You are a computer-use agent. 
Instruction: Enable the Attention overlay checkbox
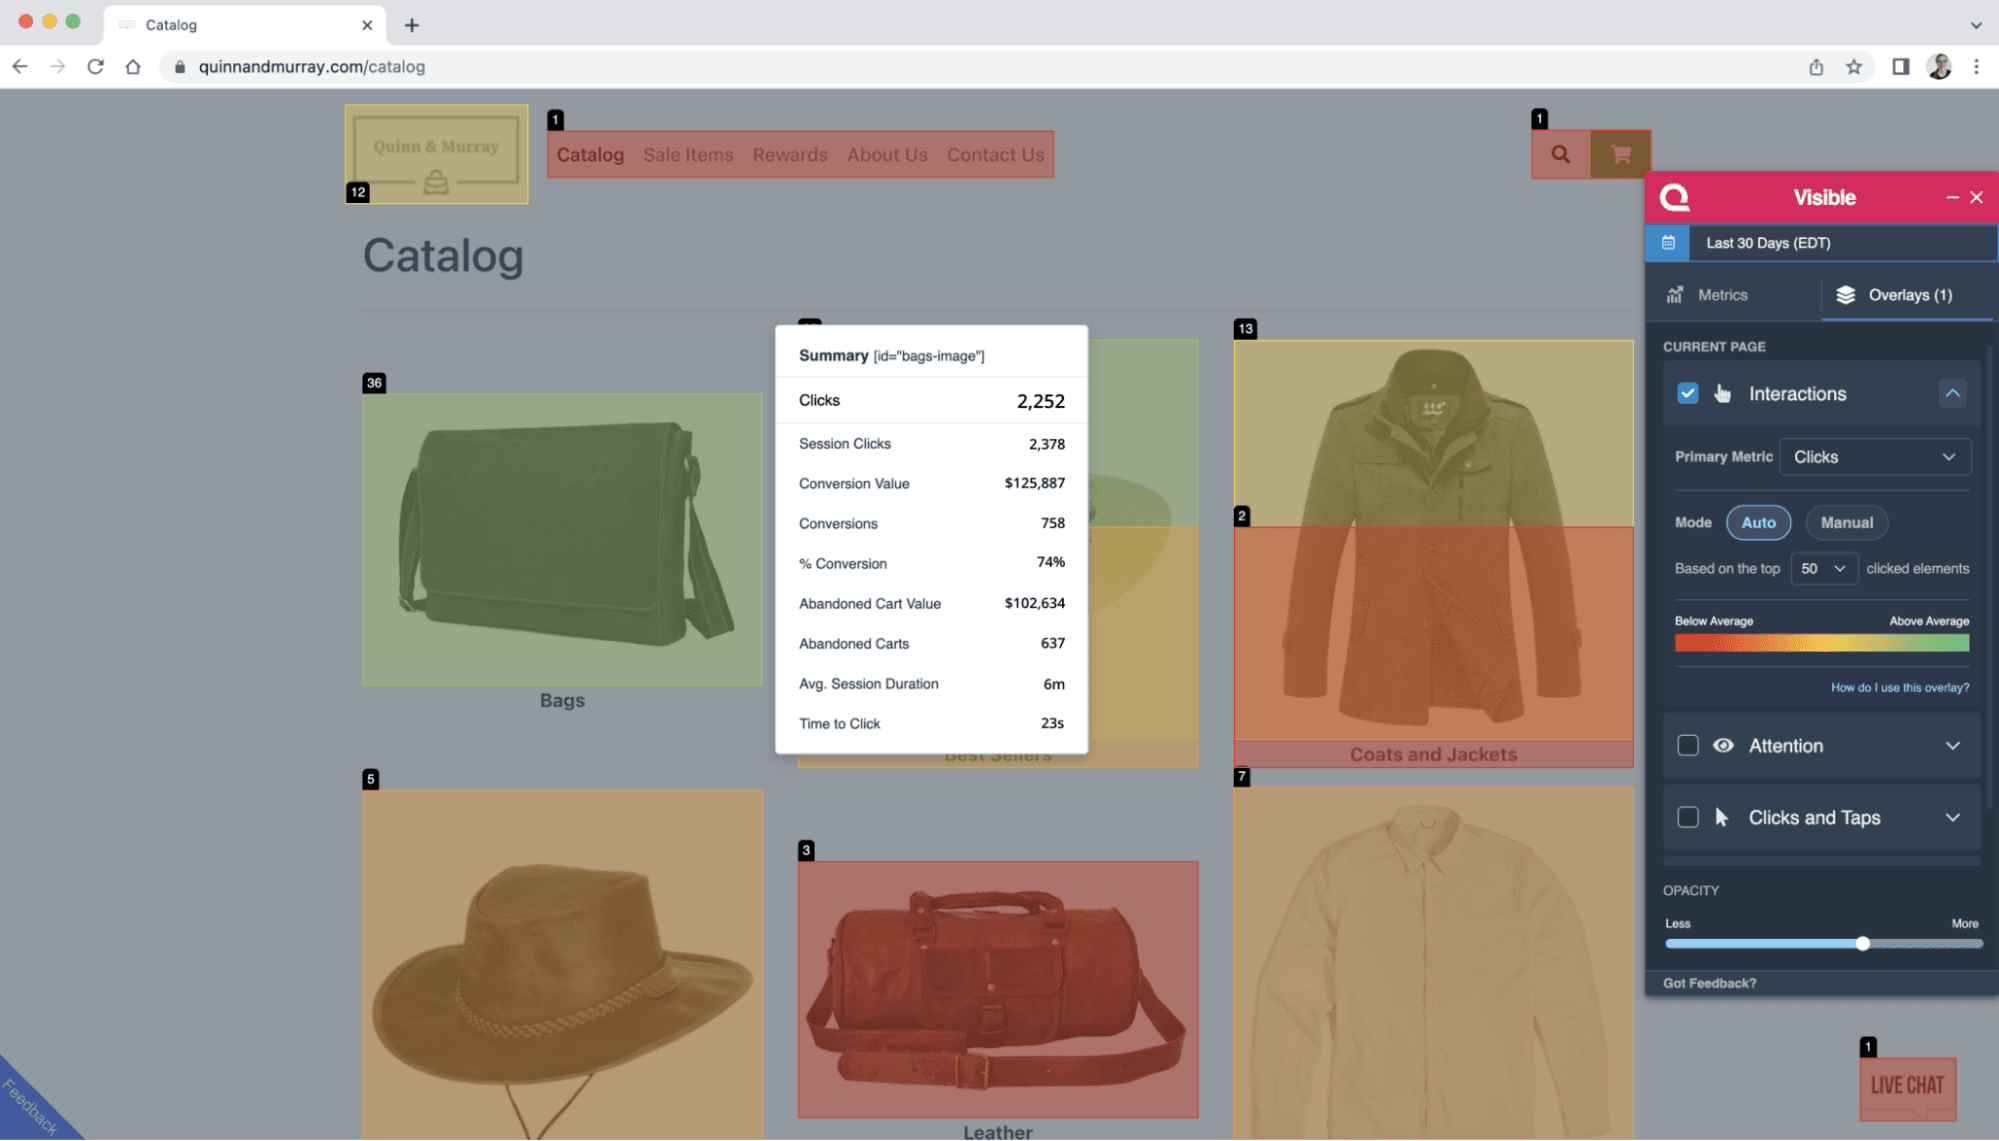(1687, 746)
